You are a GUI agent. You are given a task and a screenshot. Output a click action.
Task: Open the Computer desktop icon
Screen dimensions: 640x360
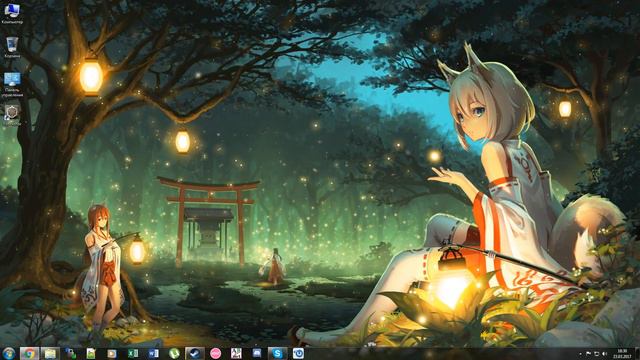tap(12, 13)
